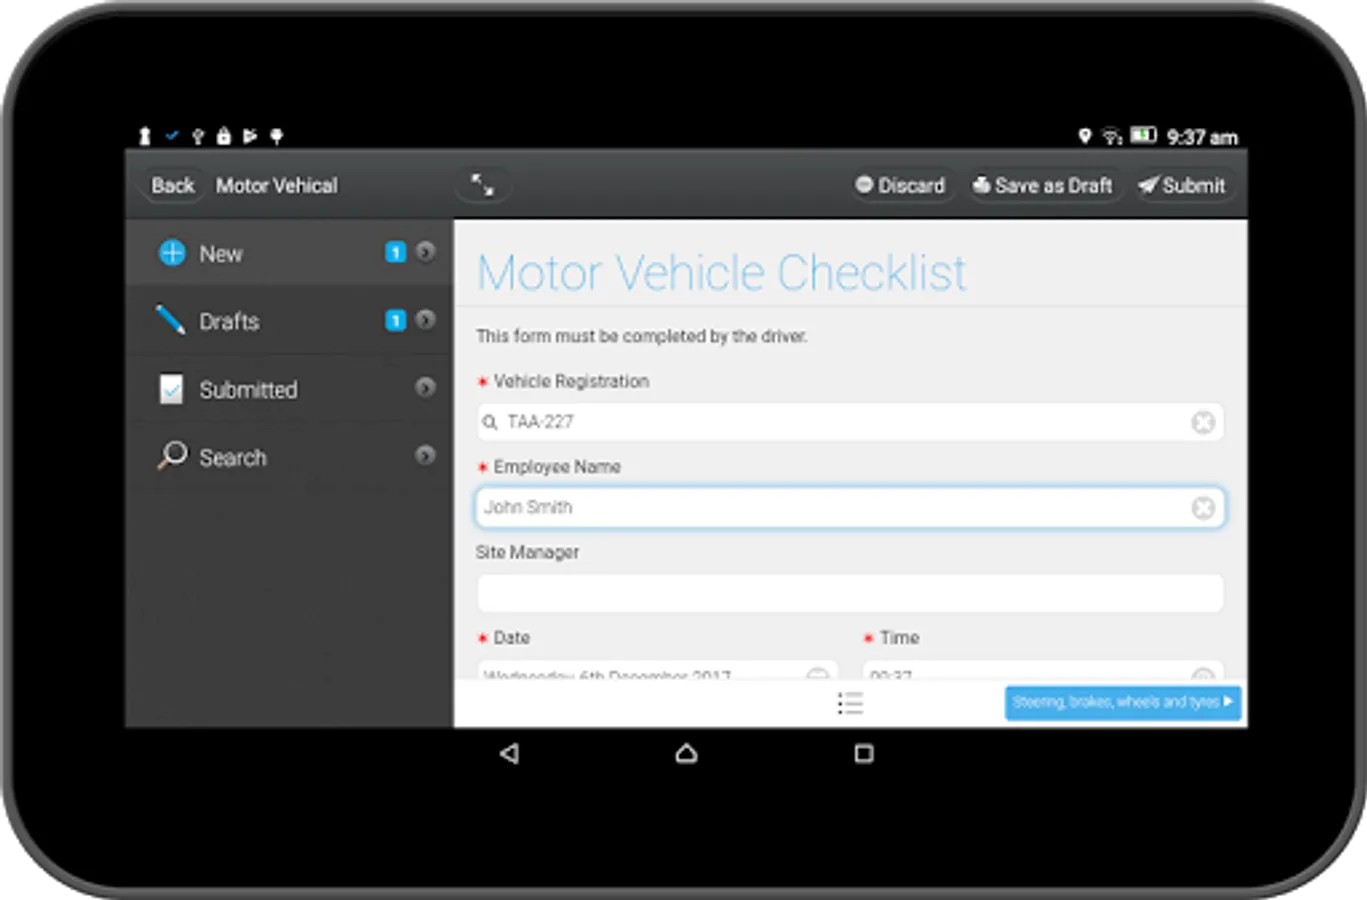1367x900 pixels.
Task: Clear the Vehicle Registration field
Action: click(1203, 422)
